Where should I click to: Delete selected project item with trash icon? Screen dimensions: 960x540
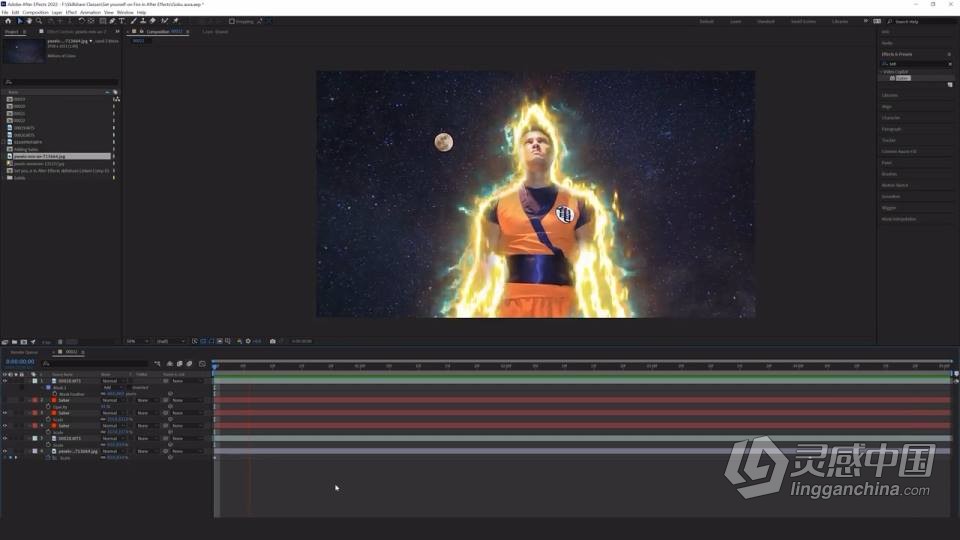pos(60,342)
